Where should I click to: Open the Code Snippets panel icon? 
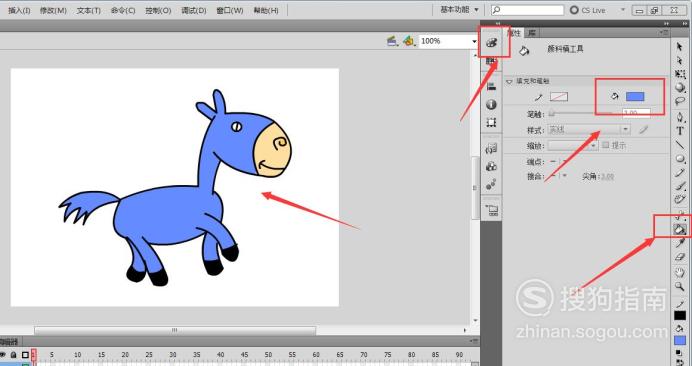point(491,148)
